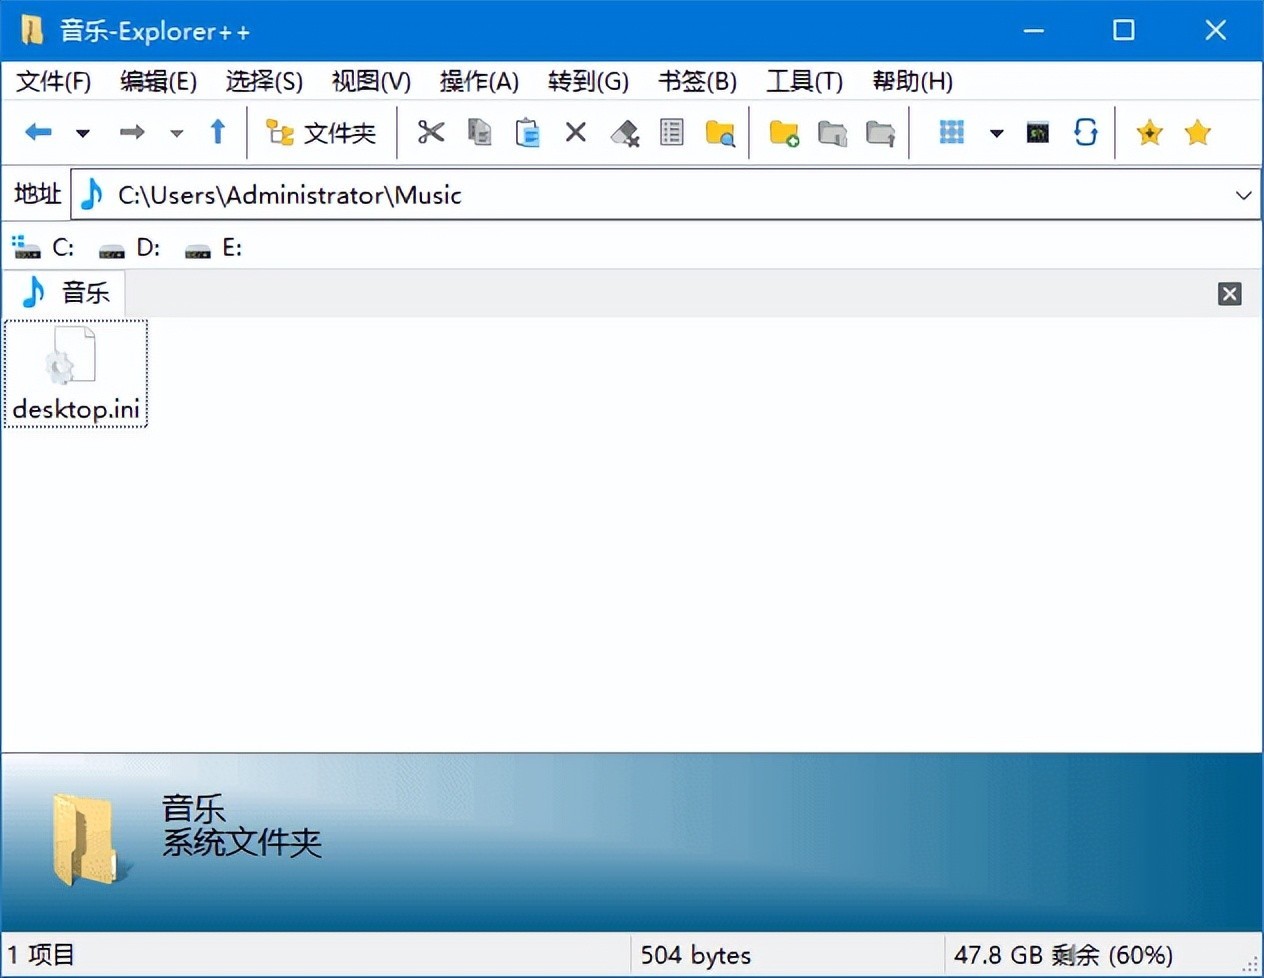Open back history dropdown arrow

click(83, 133)
